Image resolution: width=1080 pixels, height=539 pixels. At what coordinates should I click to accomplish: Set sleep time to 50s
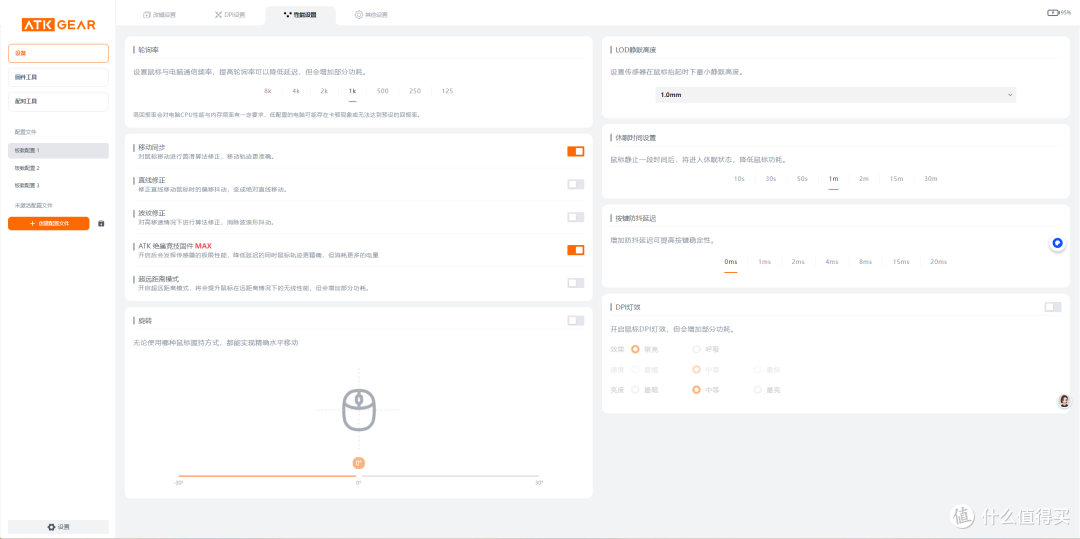point(802,179)
